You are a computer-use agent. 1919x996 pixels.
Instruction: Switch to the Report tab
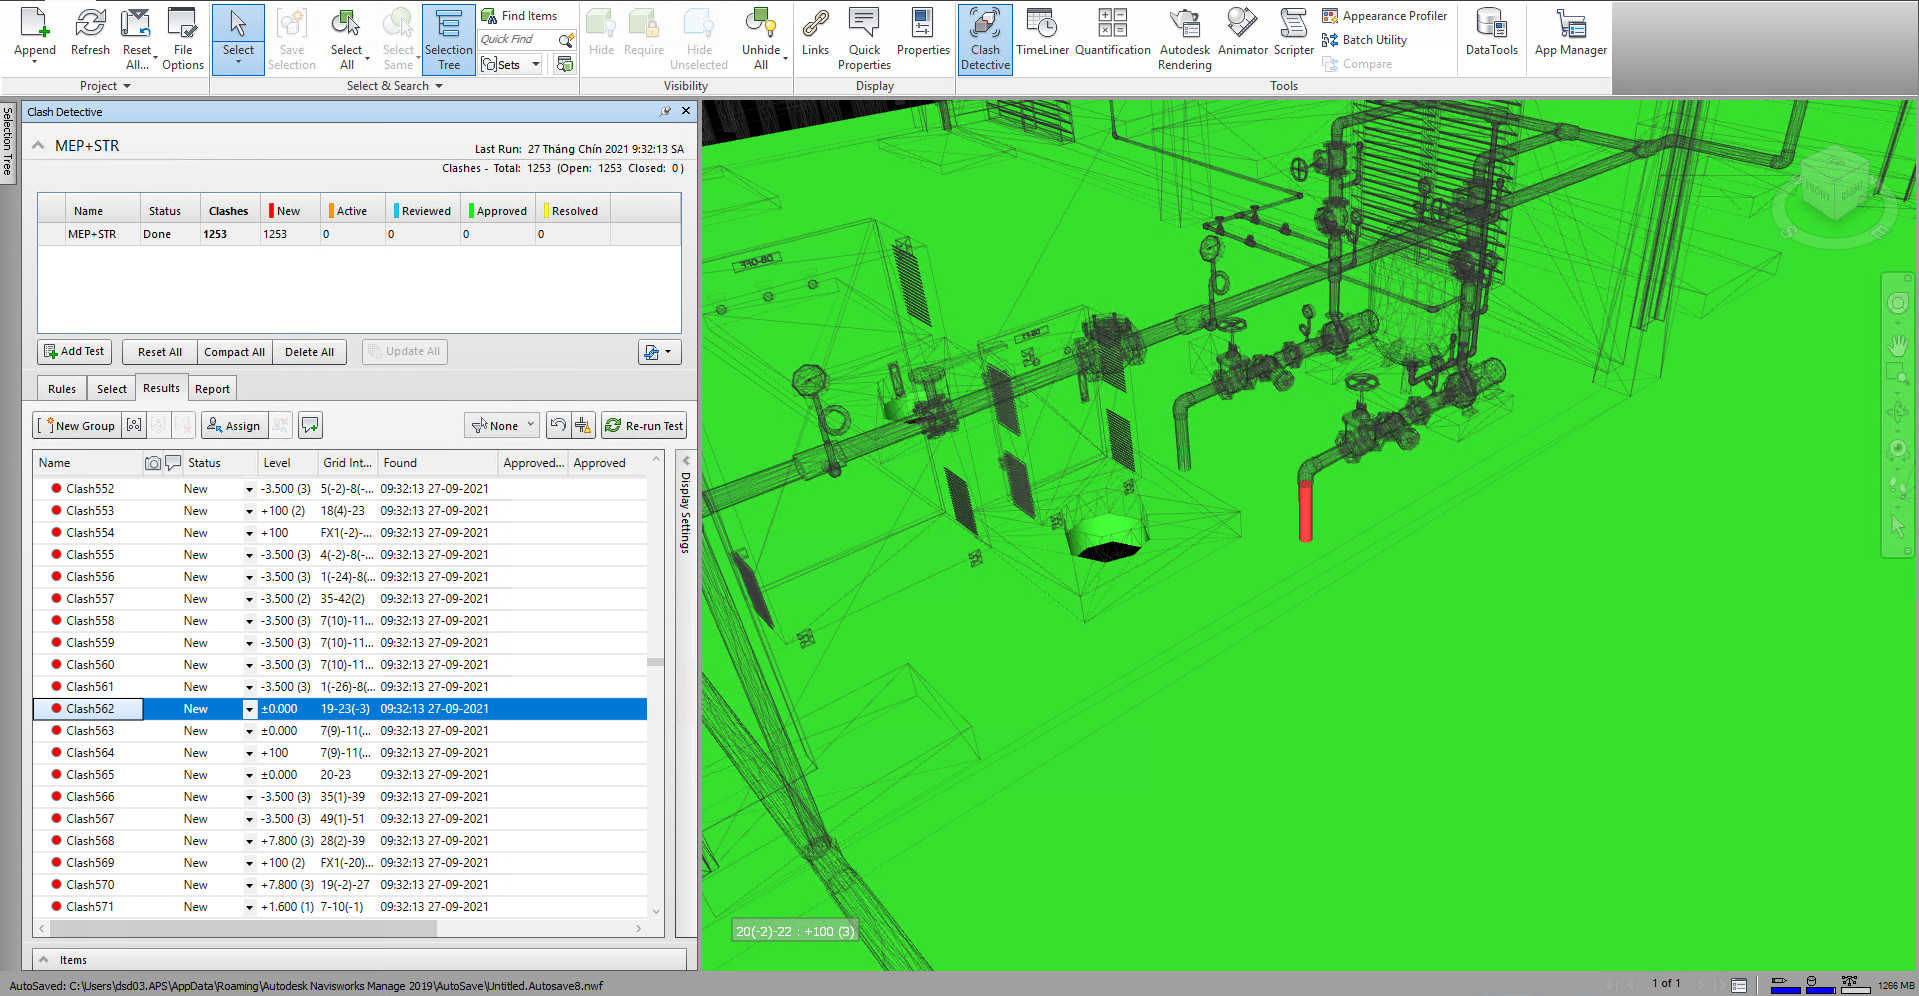pos(212,389)
